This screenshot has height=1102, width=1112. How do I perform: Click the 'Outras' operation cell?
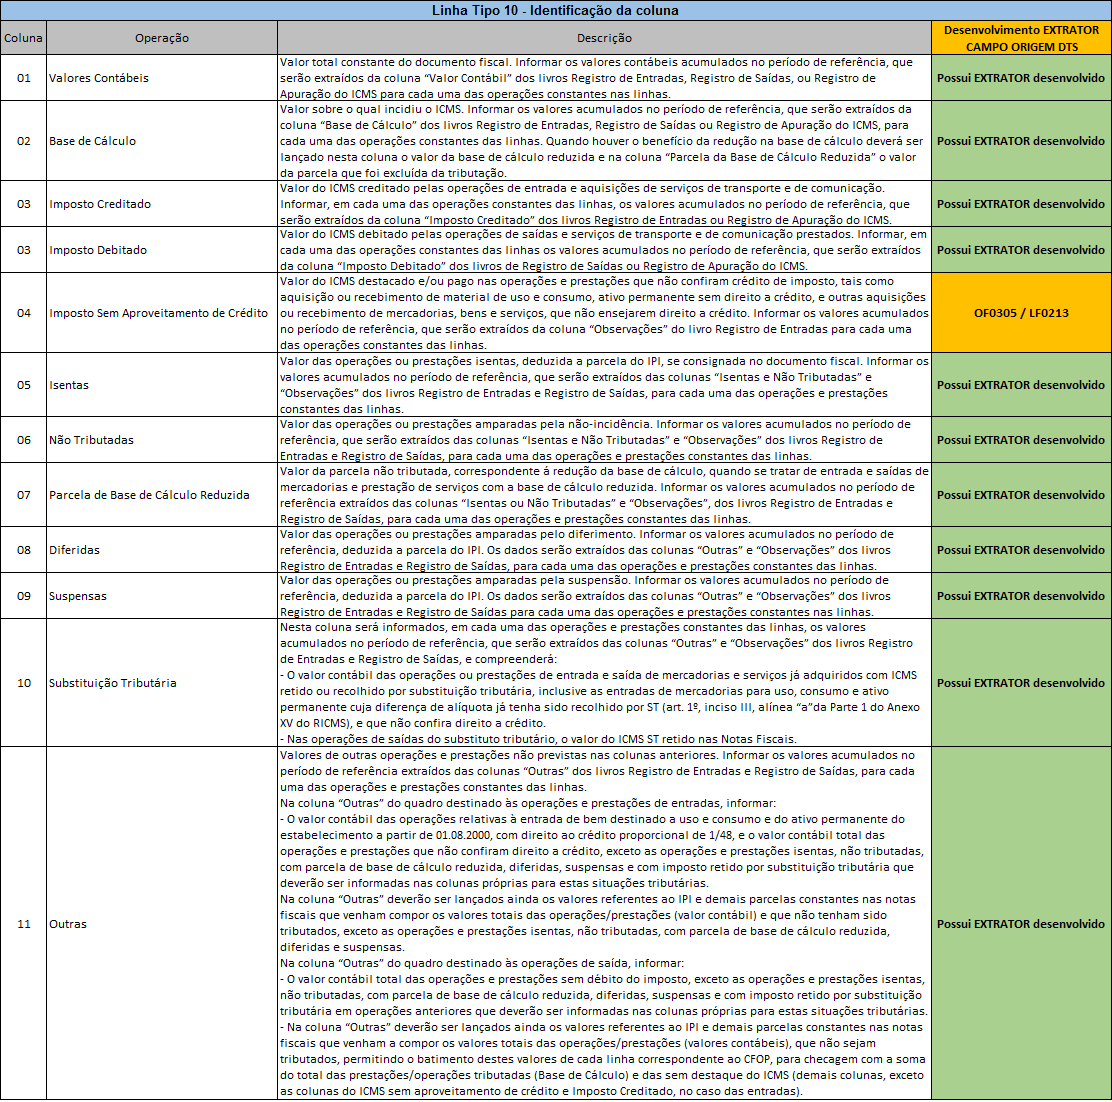pyautogui.click(x=162, y=923)
